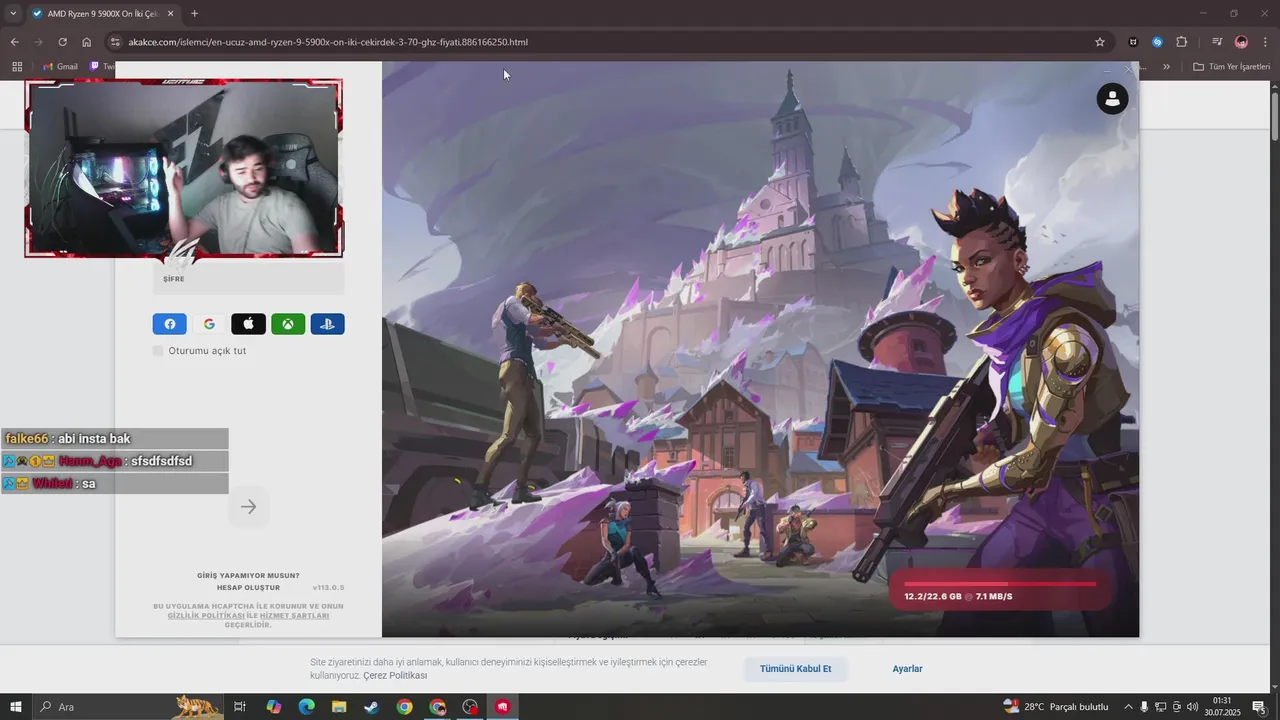This screenshot has width=1280, height=720.
Task: Click the login arrow button
Action: click(249, 507)
